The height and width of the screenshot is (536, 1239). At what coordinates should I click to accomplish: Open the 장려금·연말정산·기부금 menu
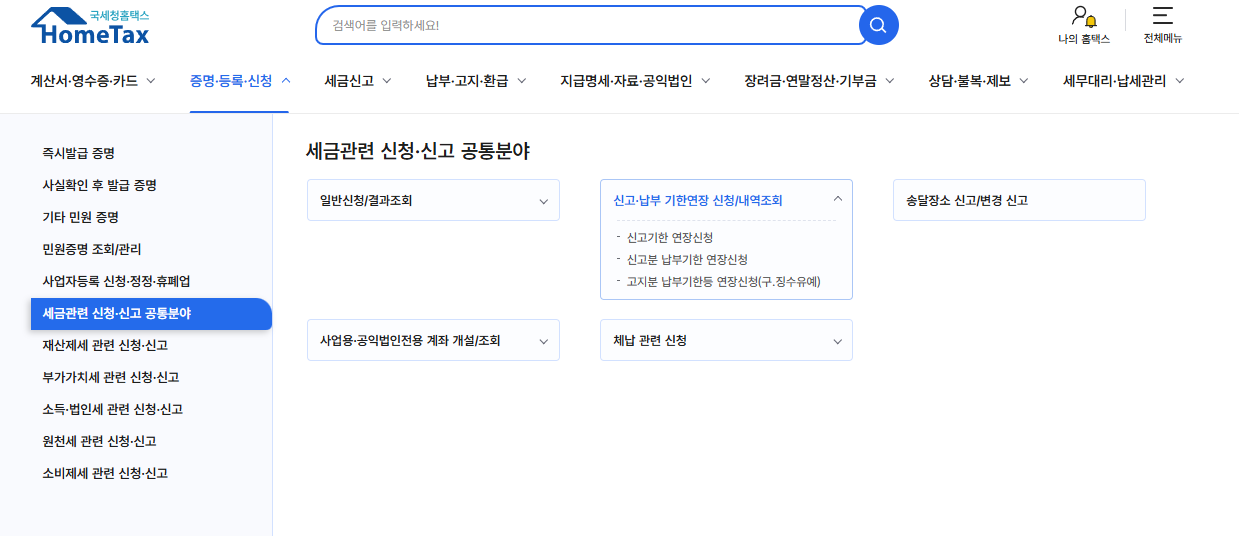(x=819, y=81)
